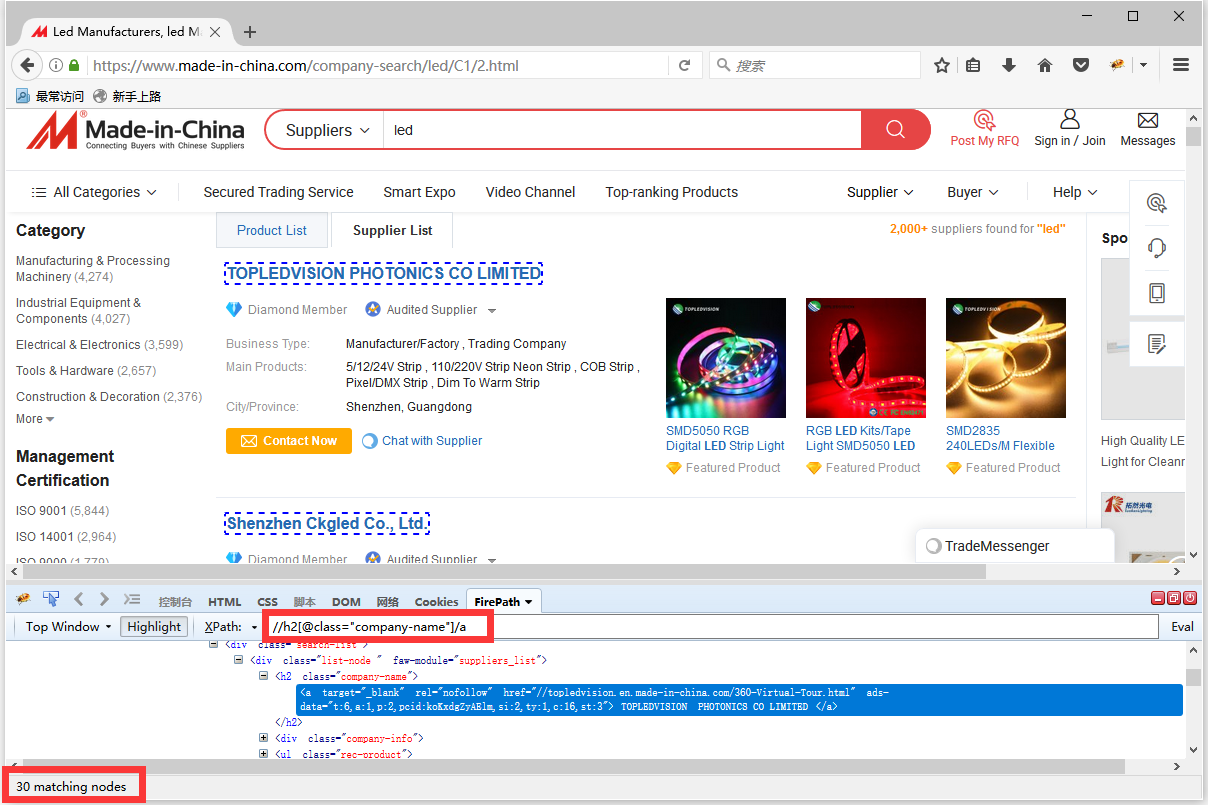Click the red magnifier search button
Screen dimensions: 1208x805
coord(895,130)
